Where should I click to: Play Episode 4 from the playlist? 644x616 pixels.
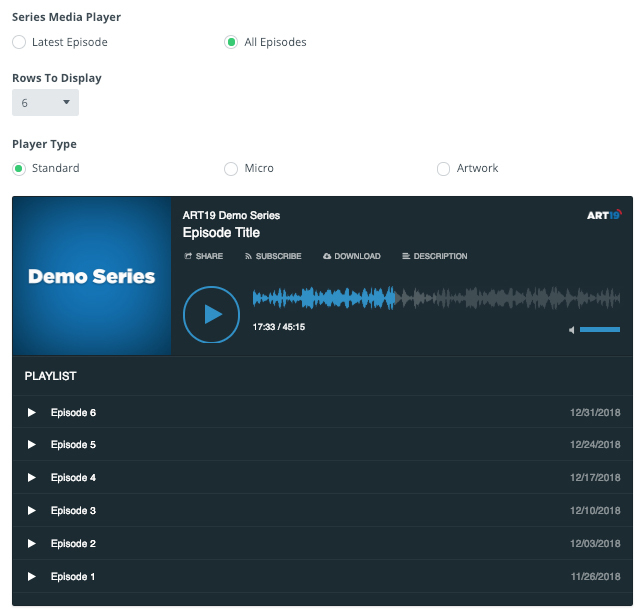pos(32,477)
